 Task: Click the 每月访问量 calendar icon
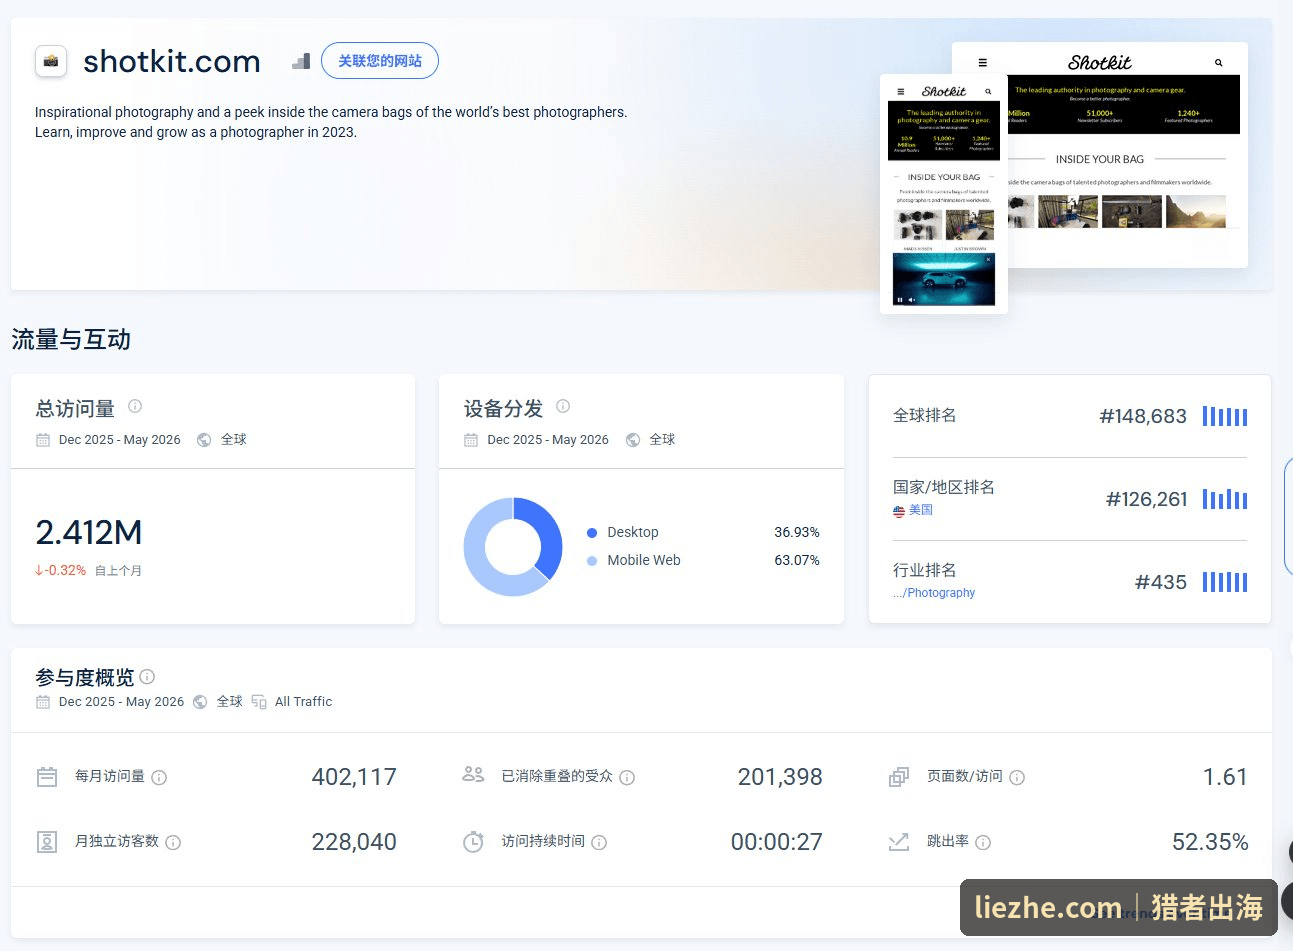click(x=47, y=777)
